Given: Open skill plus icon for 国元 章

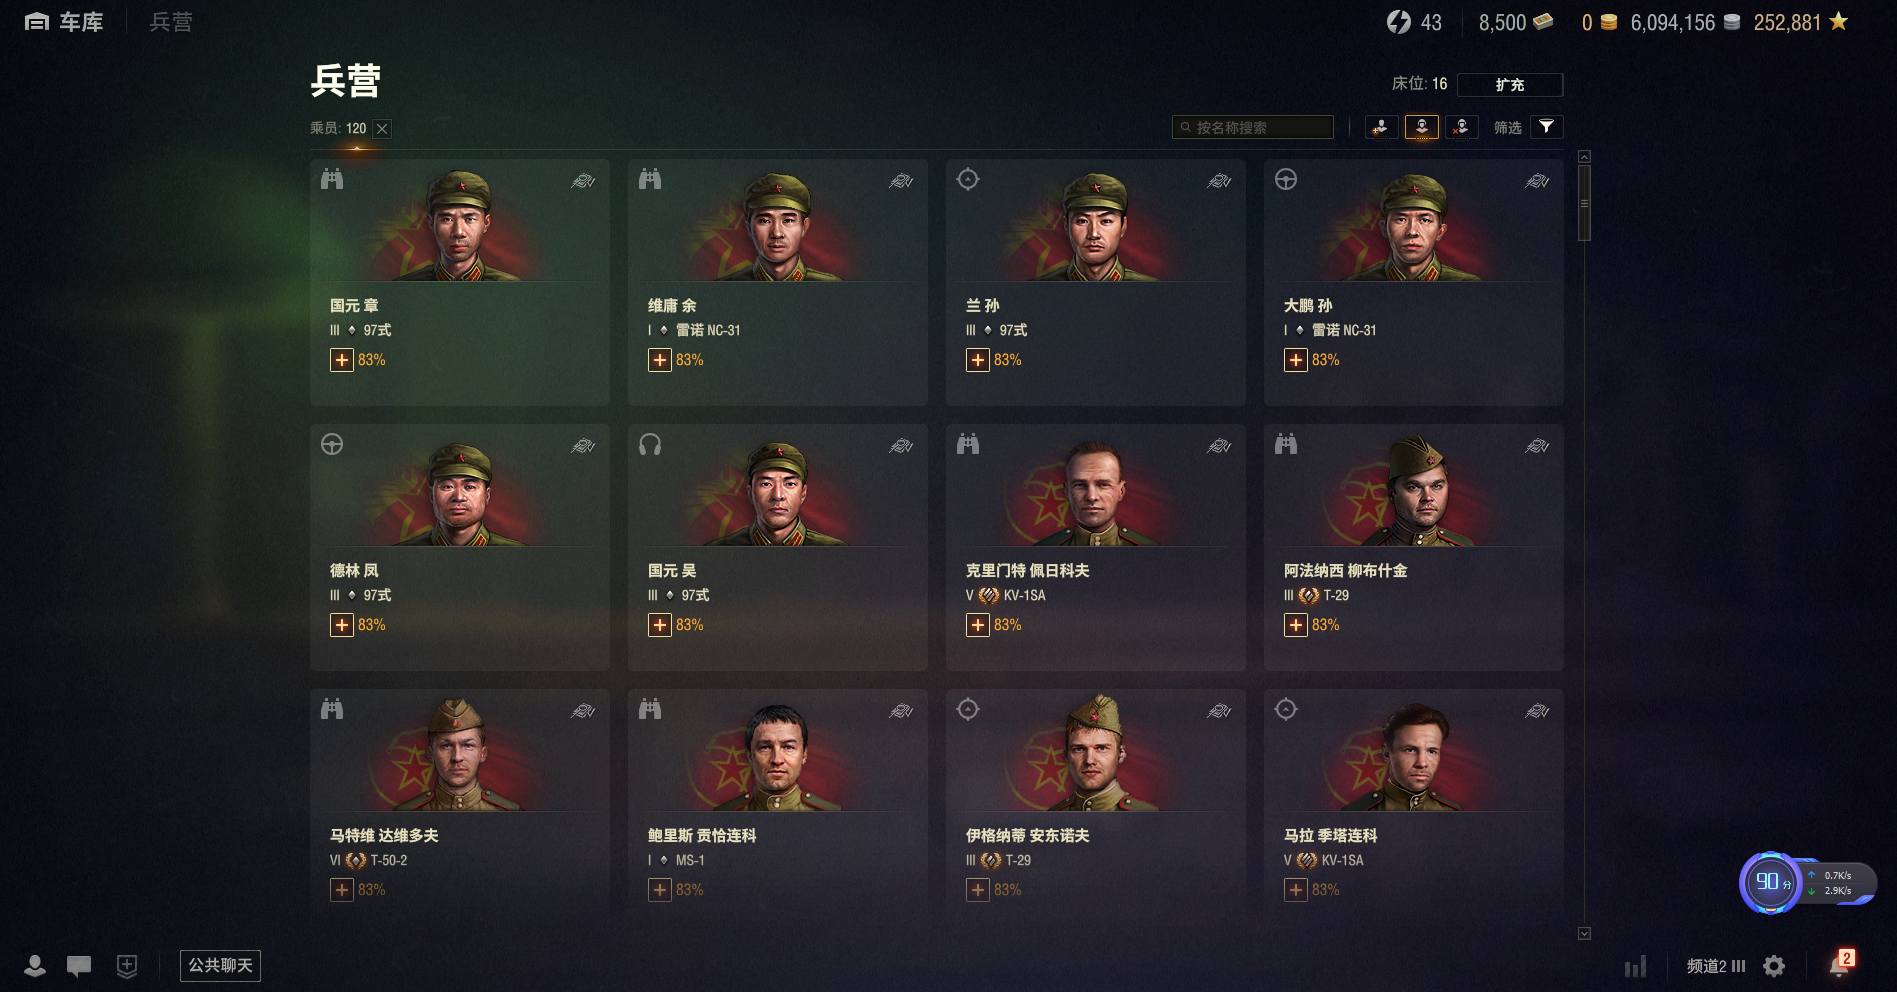Looking at the screenshot, I should 342,360.
